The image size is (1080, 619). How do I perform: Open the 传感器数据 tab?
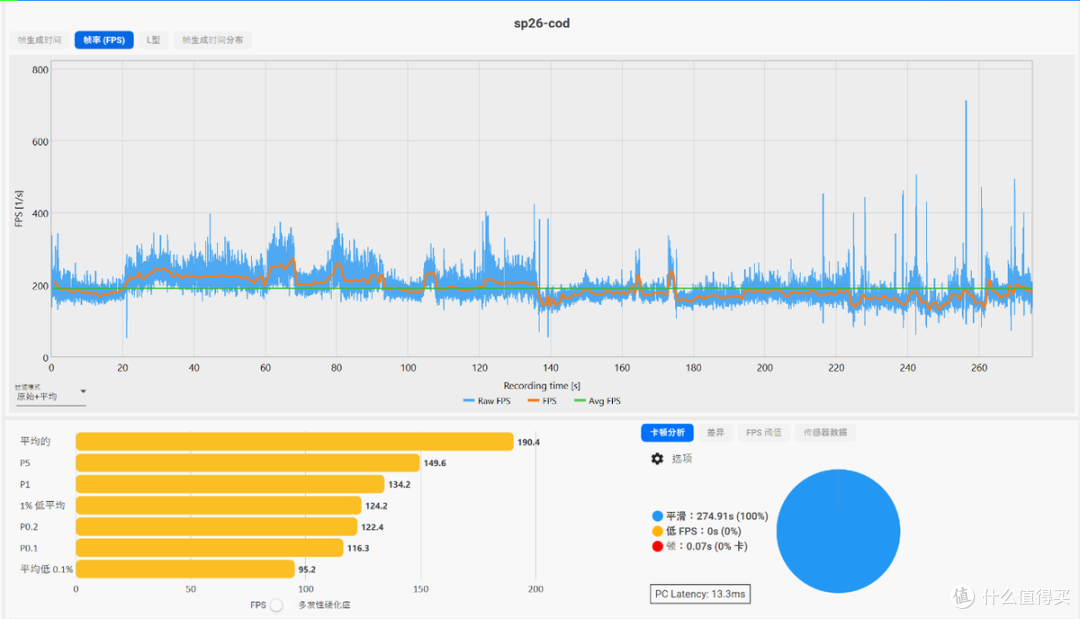pyautogui.click(x=825, y=432)
